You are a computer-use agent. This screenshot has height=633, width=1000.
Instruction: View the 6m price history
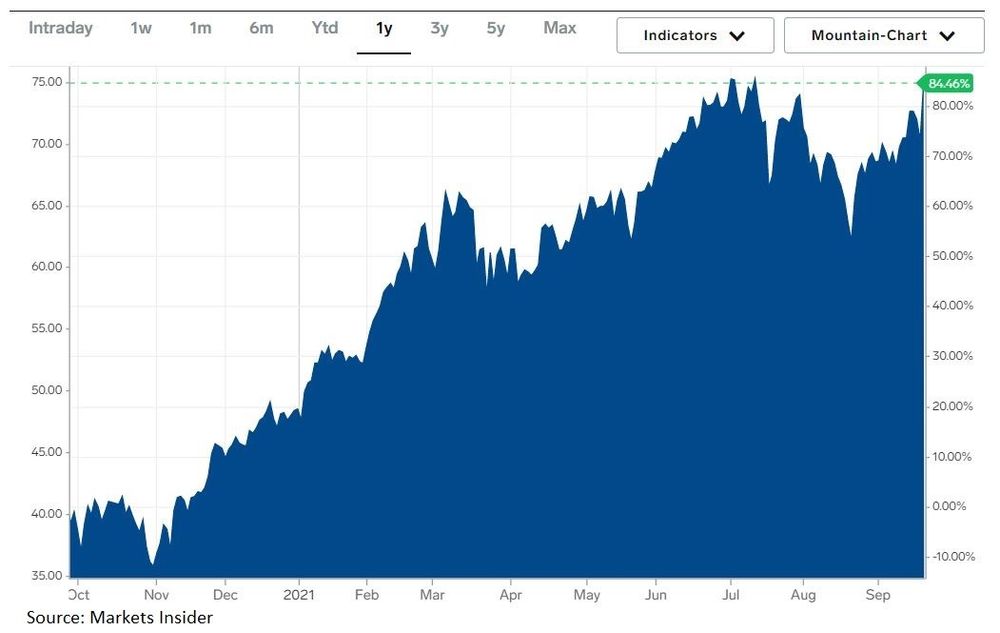261,29
